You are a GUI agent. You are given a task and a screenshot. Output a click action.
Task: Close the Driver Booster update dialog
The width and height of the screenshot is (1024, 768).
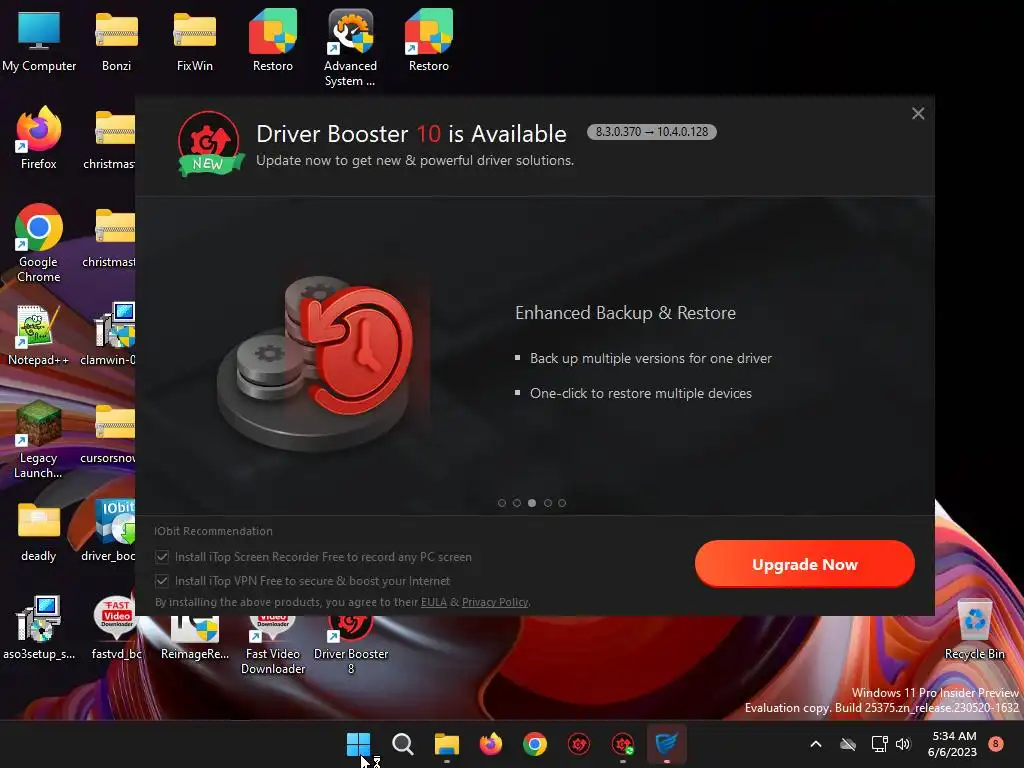coord(918,114)
